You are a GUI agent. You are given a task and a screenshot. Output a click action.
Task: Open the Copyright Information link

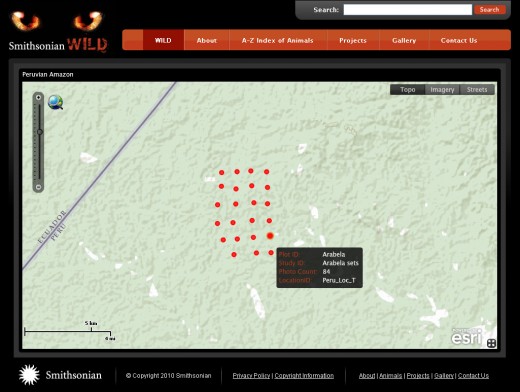tap(304, 376)
